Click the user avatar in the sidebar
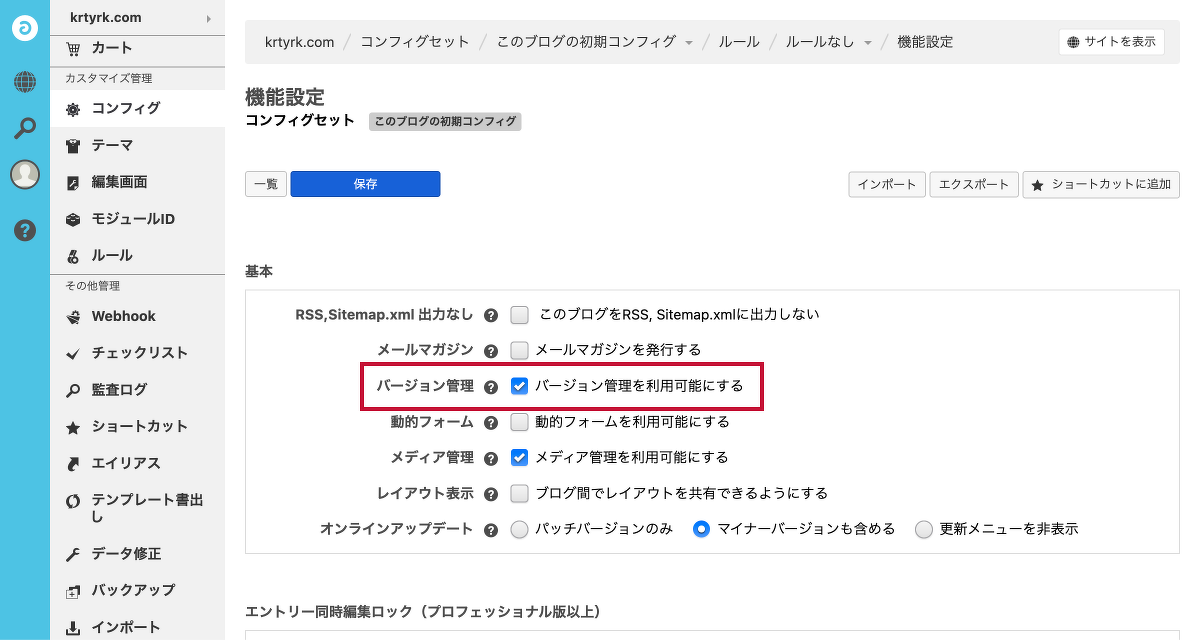 coord(24,175)
